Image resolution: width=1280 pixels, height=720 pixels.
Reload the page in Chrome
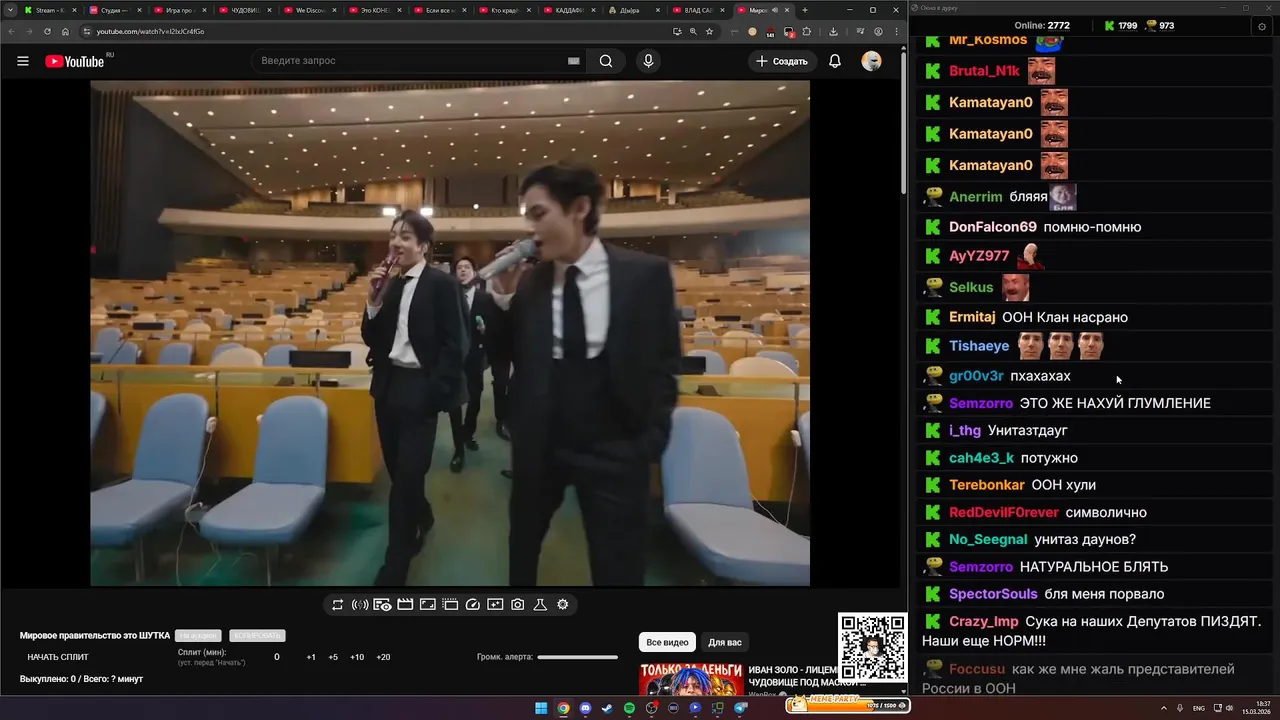[47, 31]
